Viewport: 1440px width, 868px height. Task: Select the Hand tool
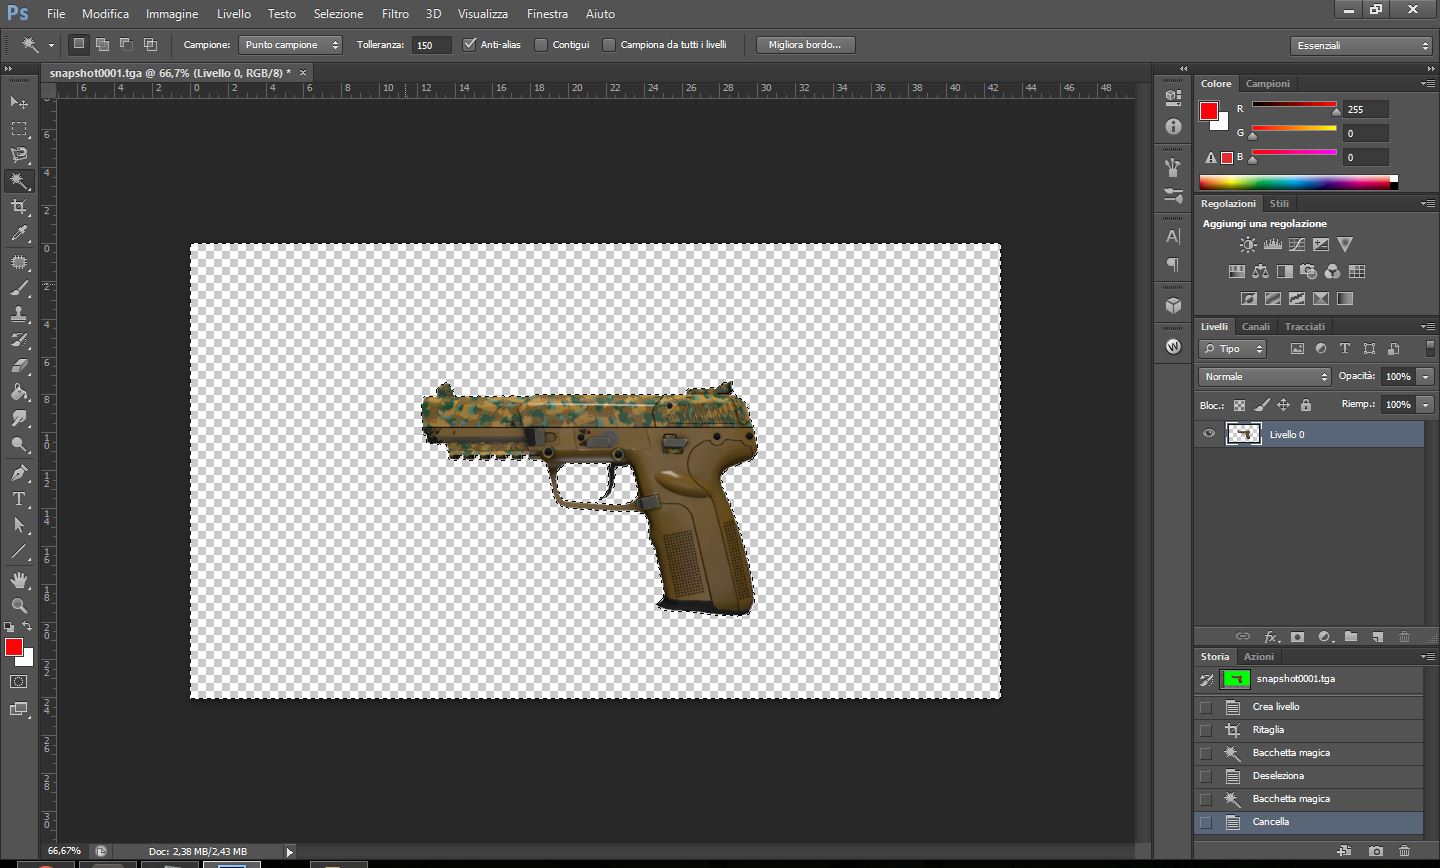(x=19, y=579)
